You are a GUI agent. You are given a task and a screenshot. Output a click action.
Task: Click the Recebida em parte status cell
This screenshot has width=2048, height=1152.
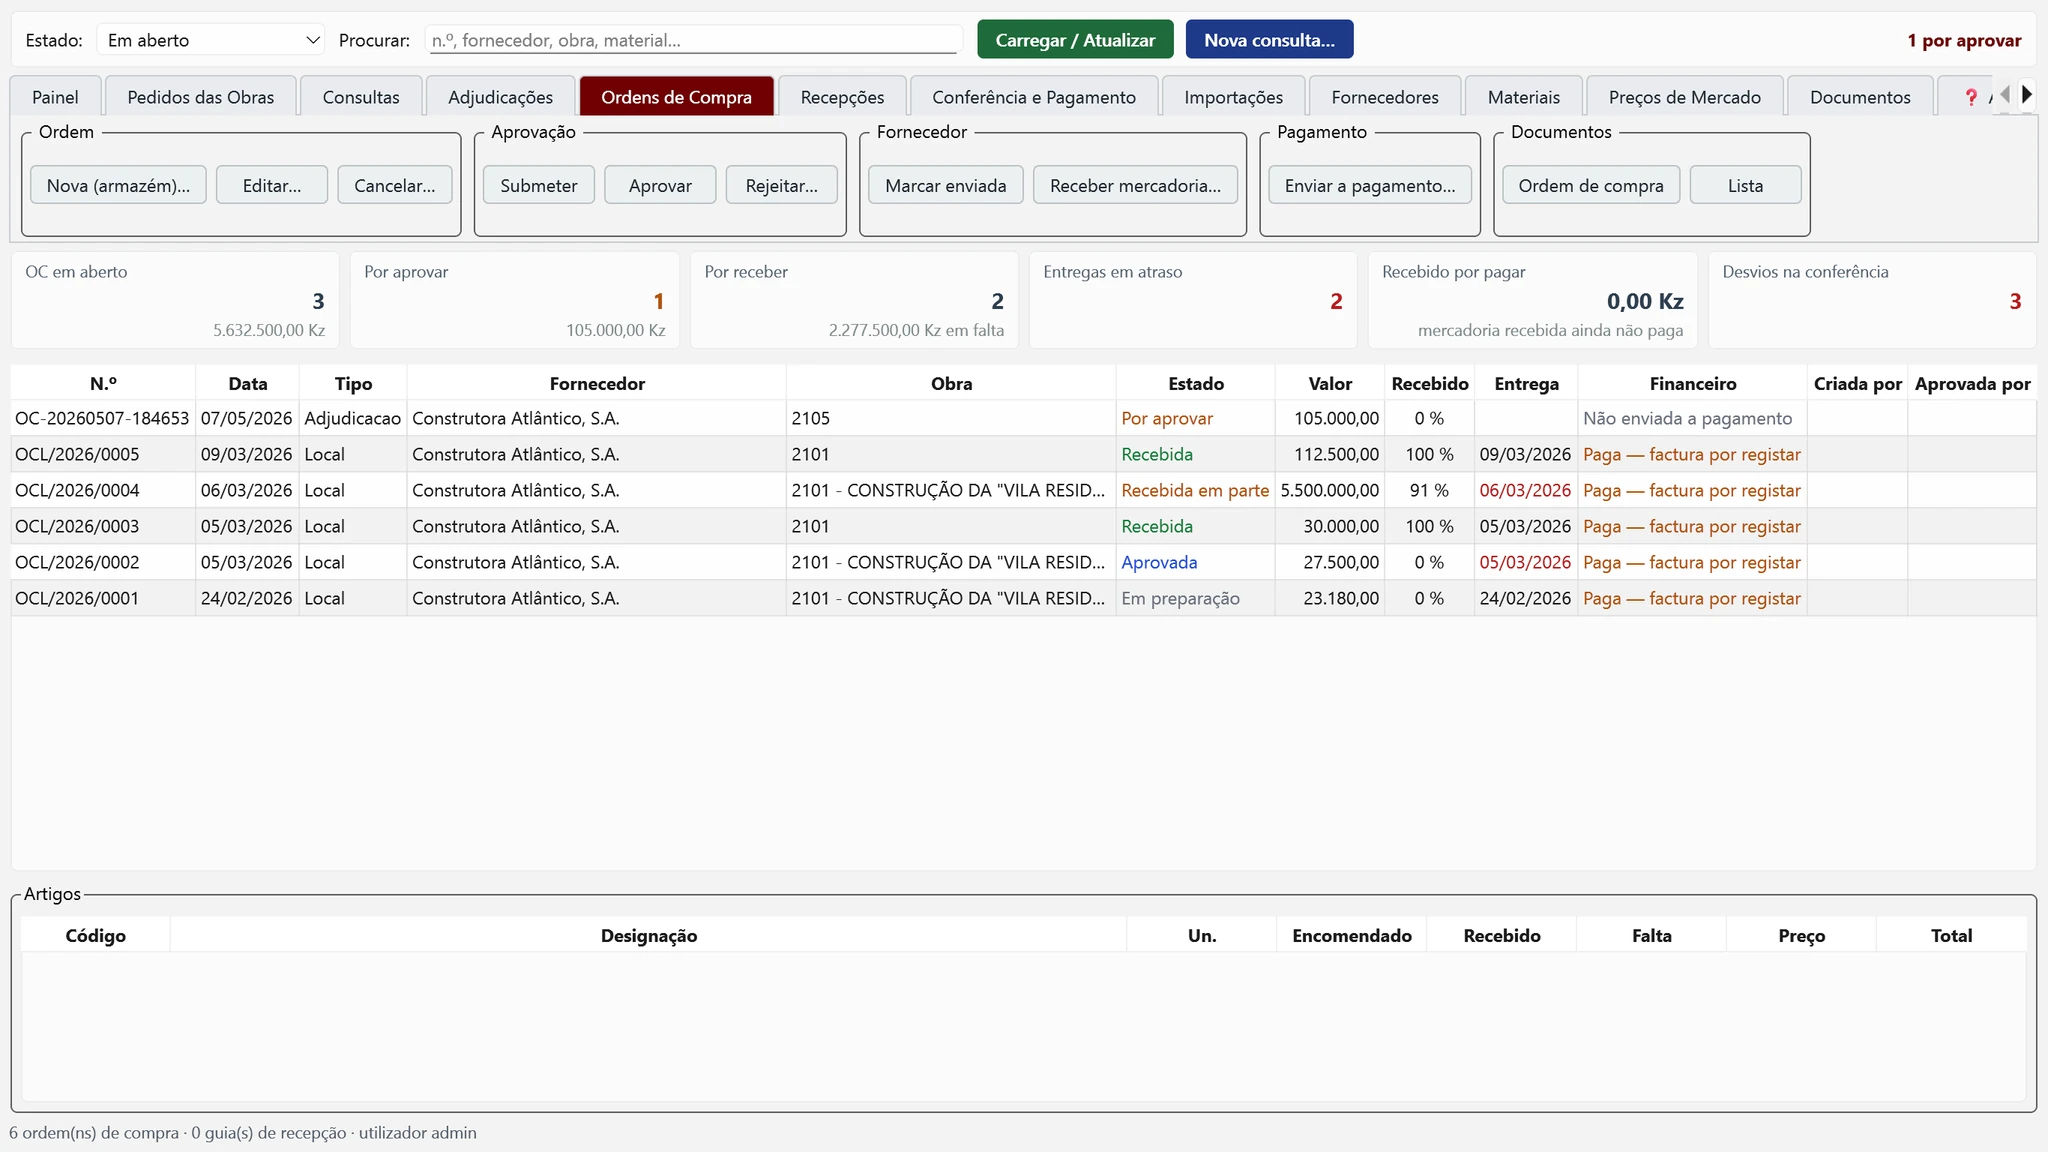[1195, 490]
